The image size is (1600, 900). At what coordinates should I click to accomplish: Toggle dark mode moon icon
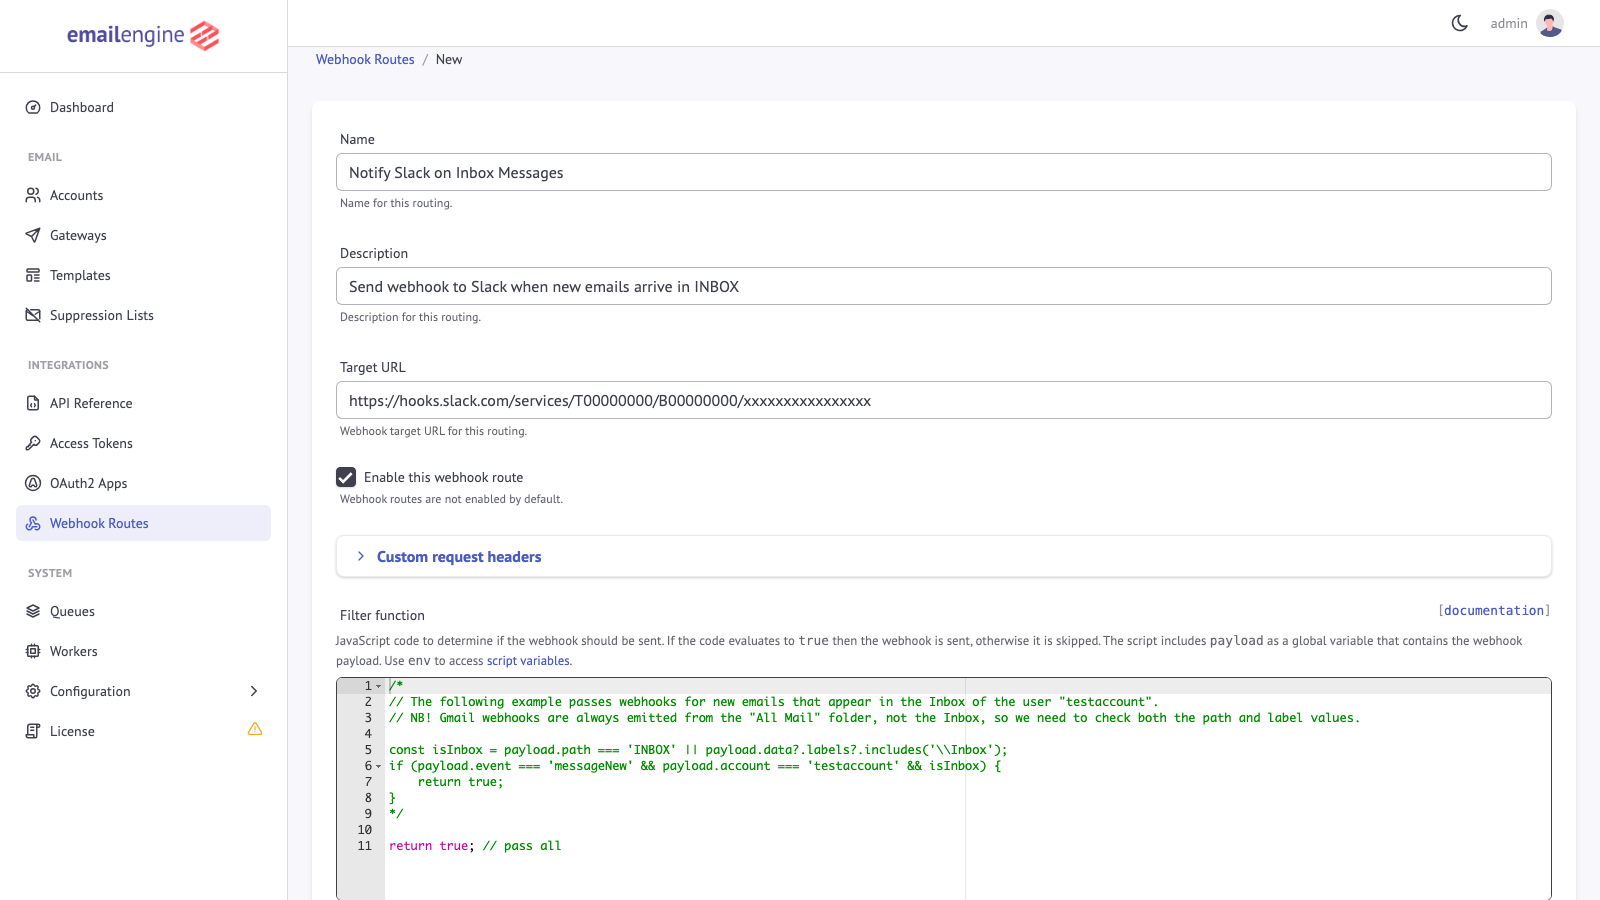pyautogui.click(x=1460, y=23)
